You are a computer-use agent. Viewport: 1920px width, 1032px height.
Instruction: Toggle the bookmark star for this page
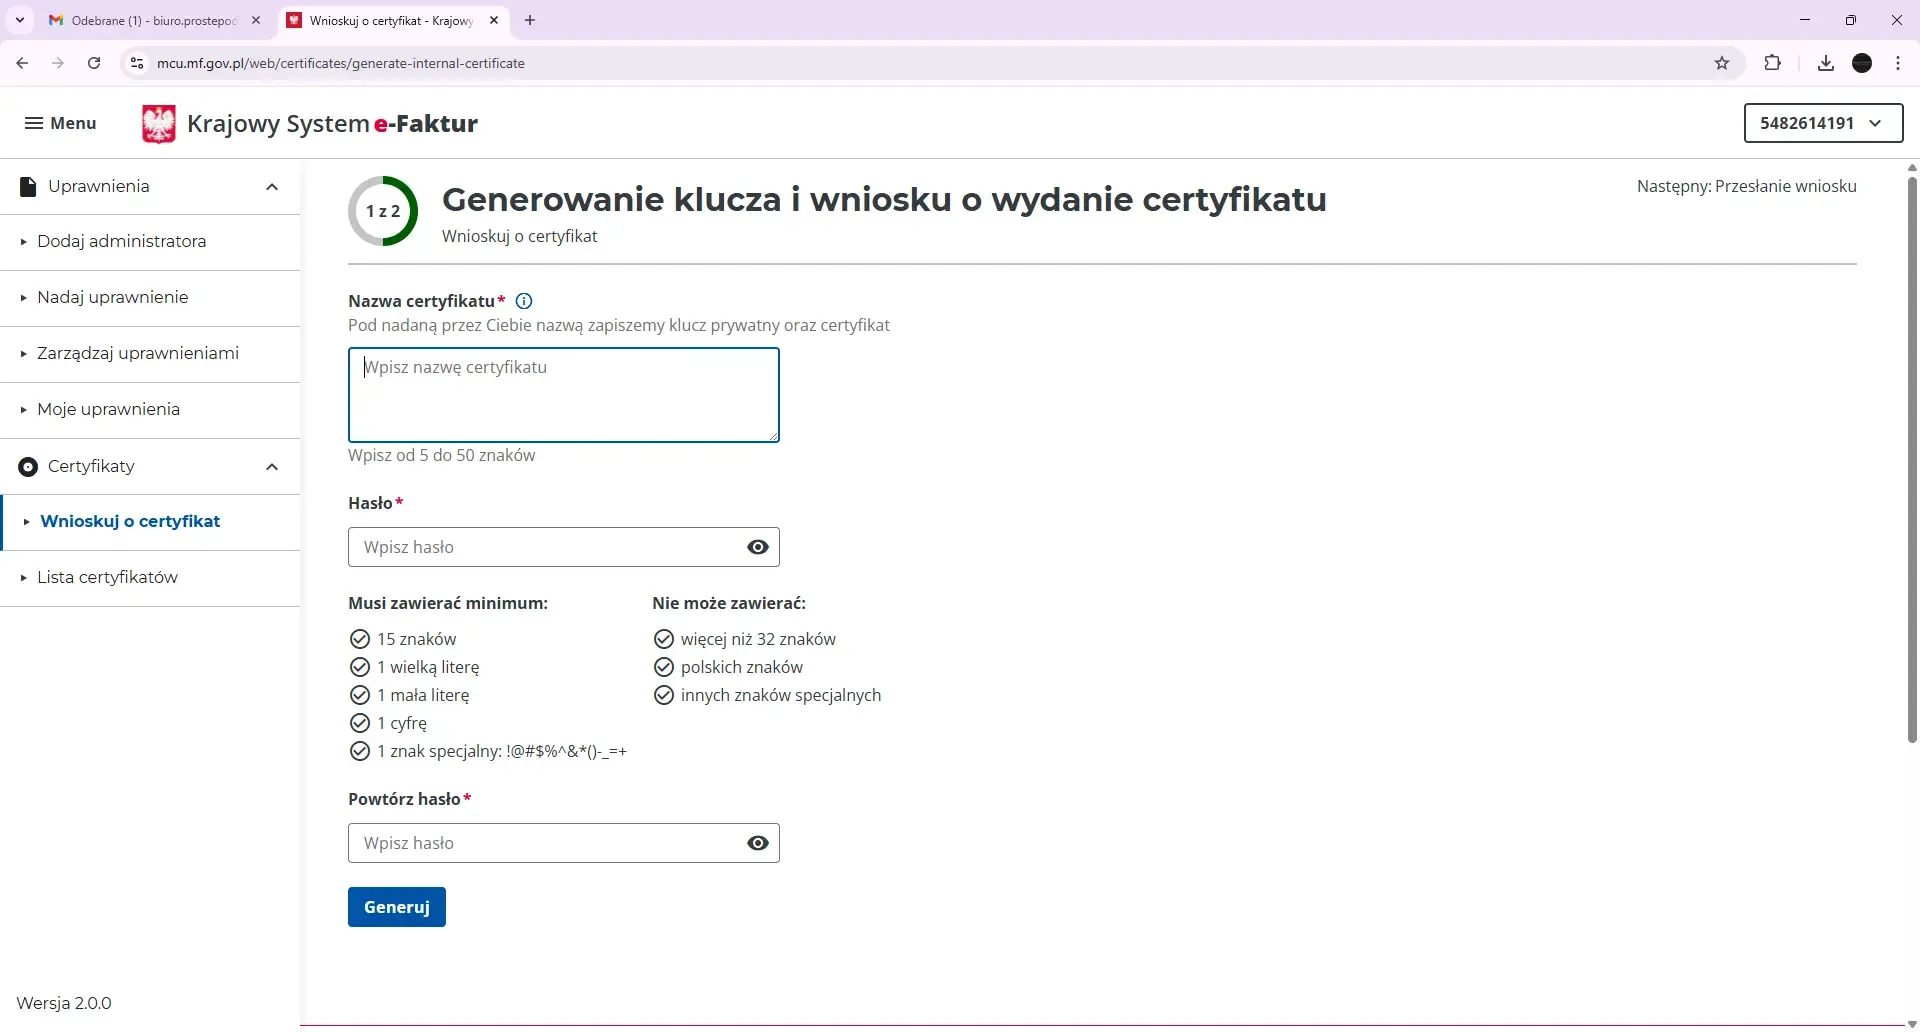coord(1722,63)
